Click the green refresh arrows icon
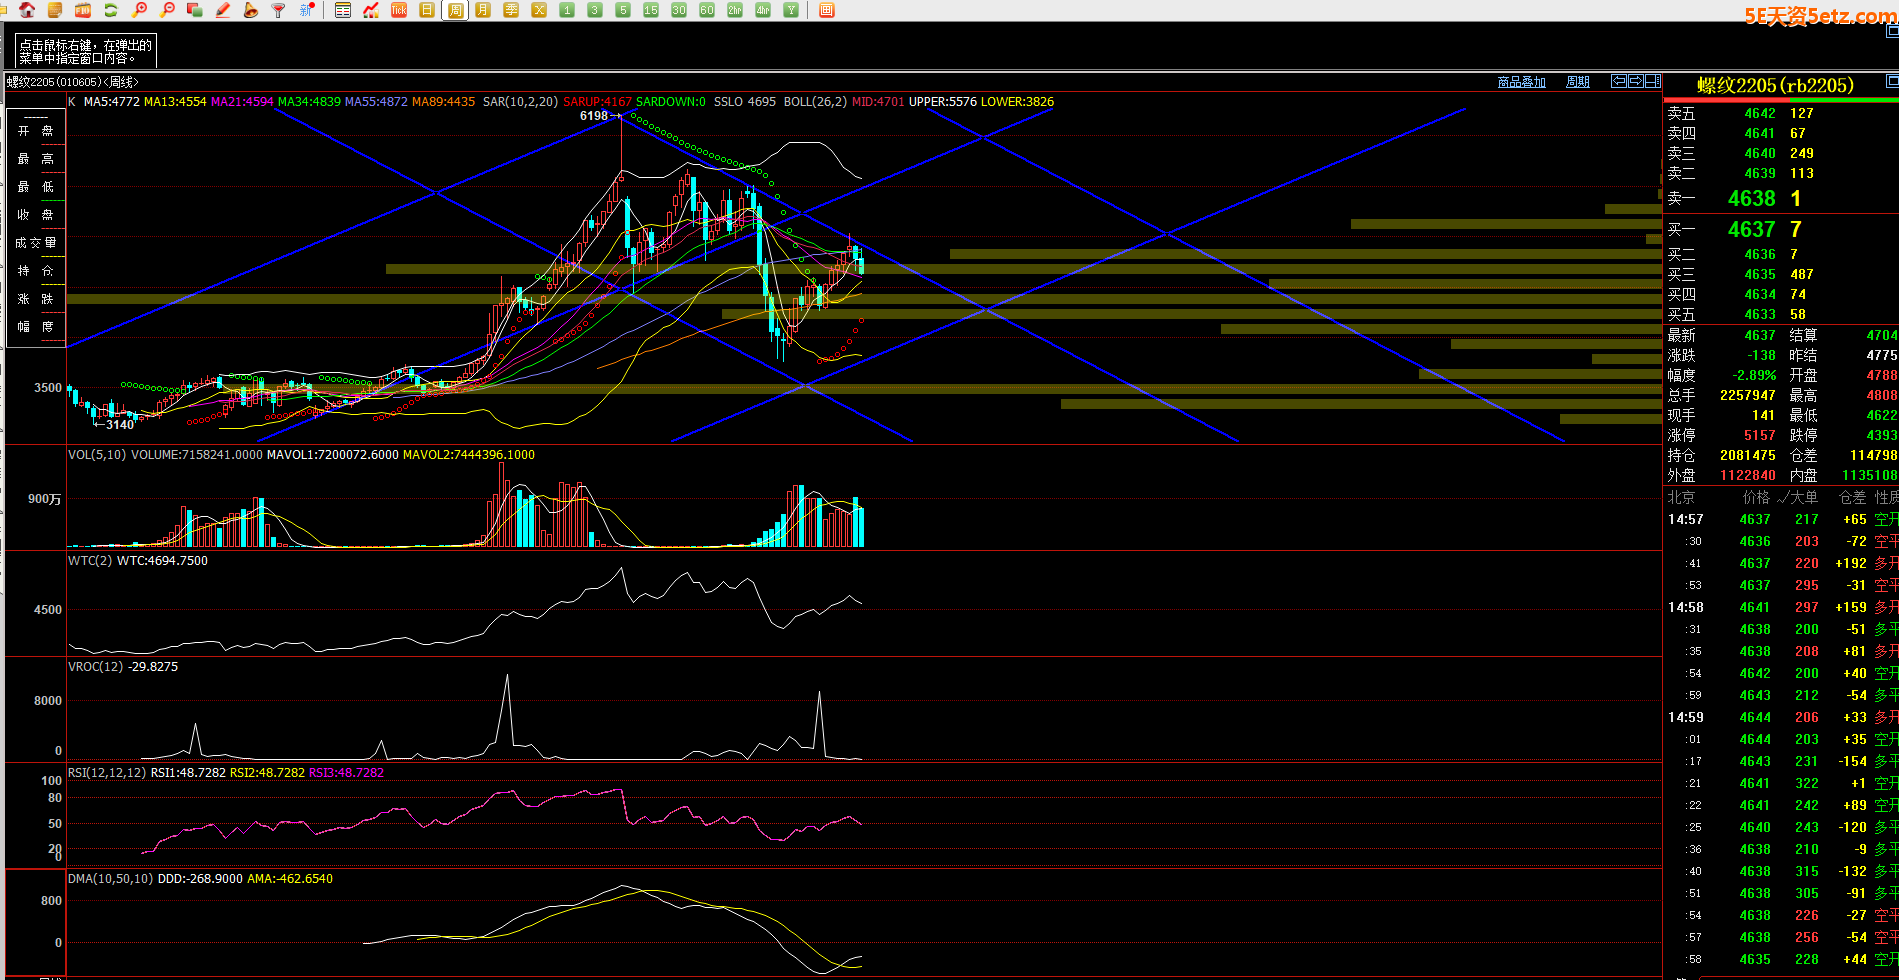Viewport: 1899px width, 980px height. coord(111,10)
